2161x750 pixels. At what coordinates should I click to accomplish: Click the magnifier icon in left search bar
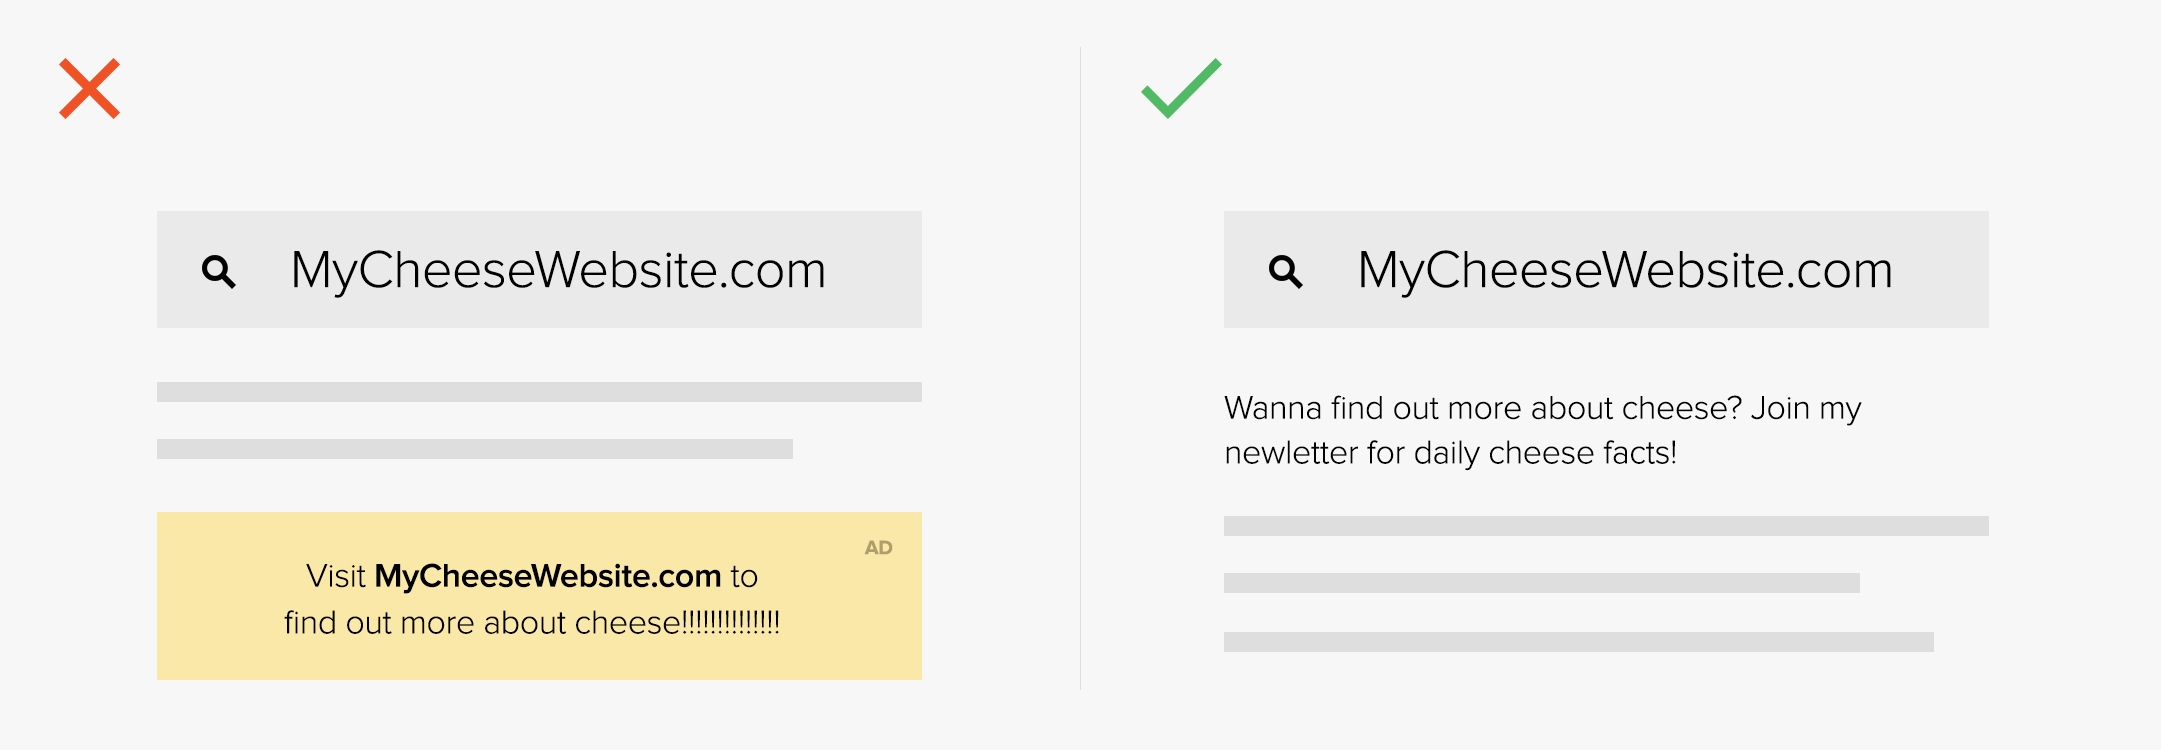219,271
